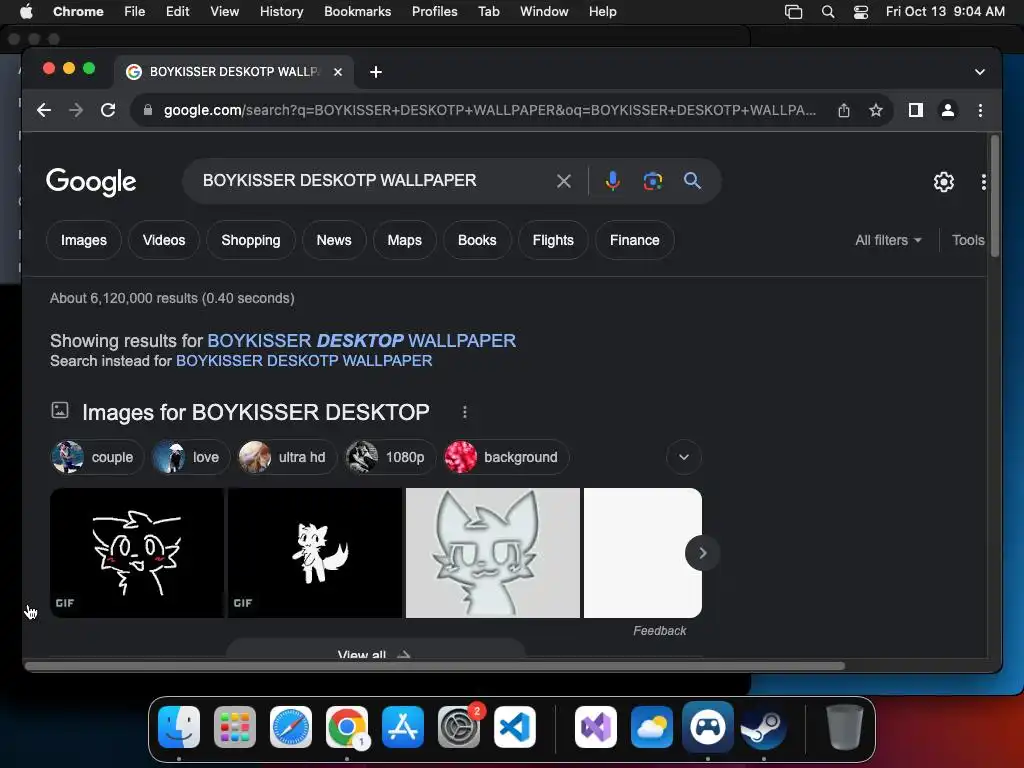Open a new browser tab

[x=376, y=72]
